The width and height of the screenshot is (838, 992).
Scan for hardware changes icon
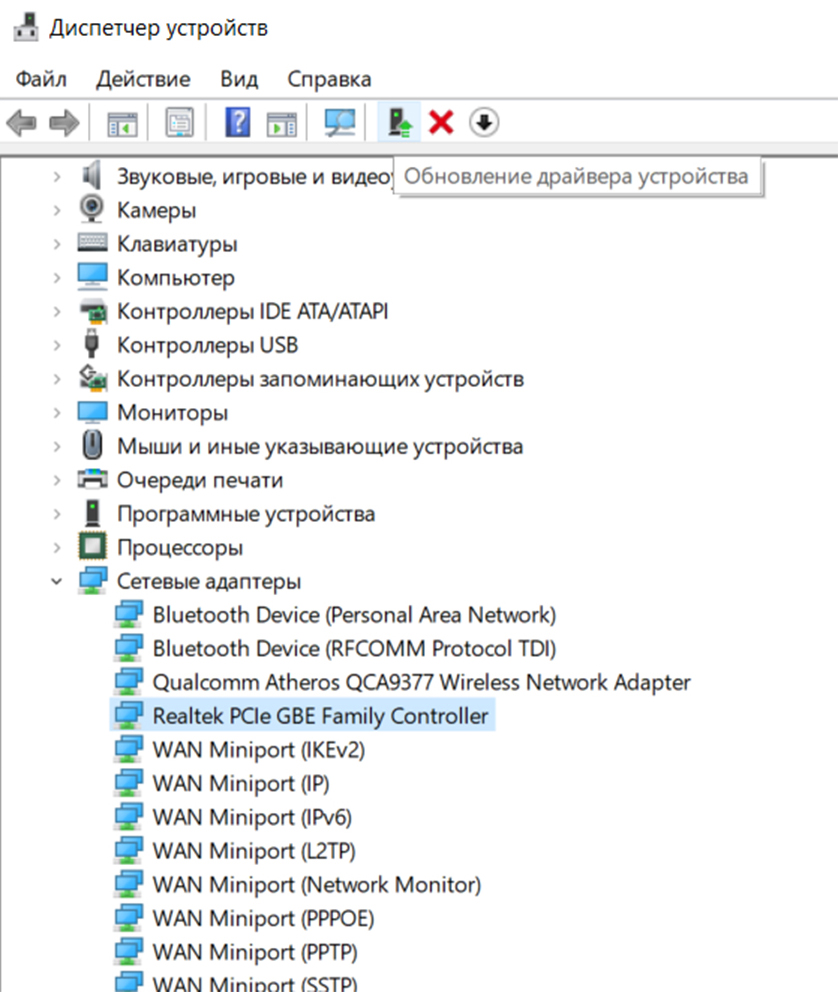click(x=340, y=123)
